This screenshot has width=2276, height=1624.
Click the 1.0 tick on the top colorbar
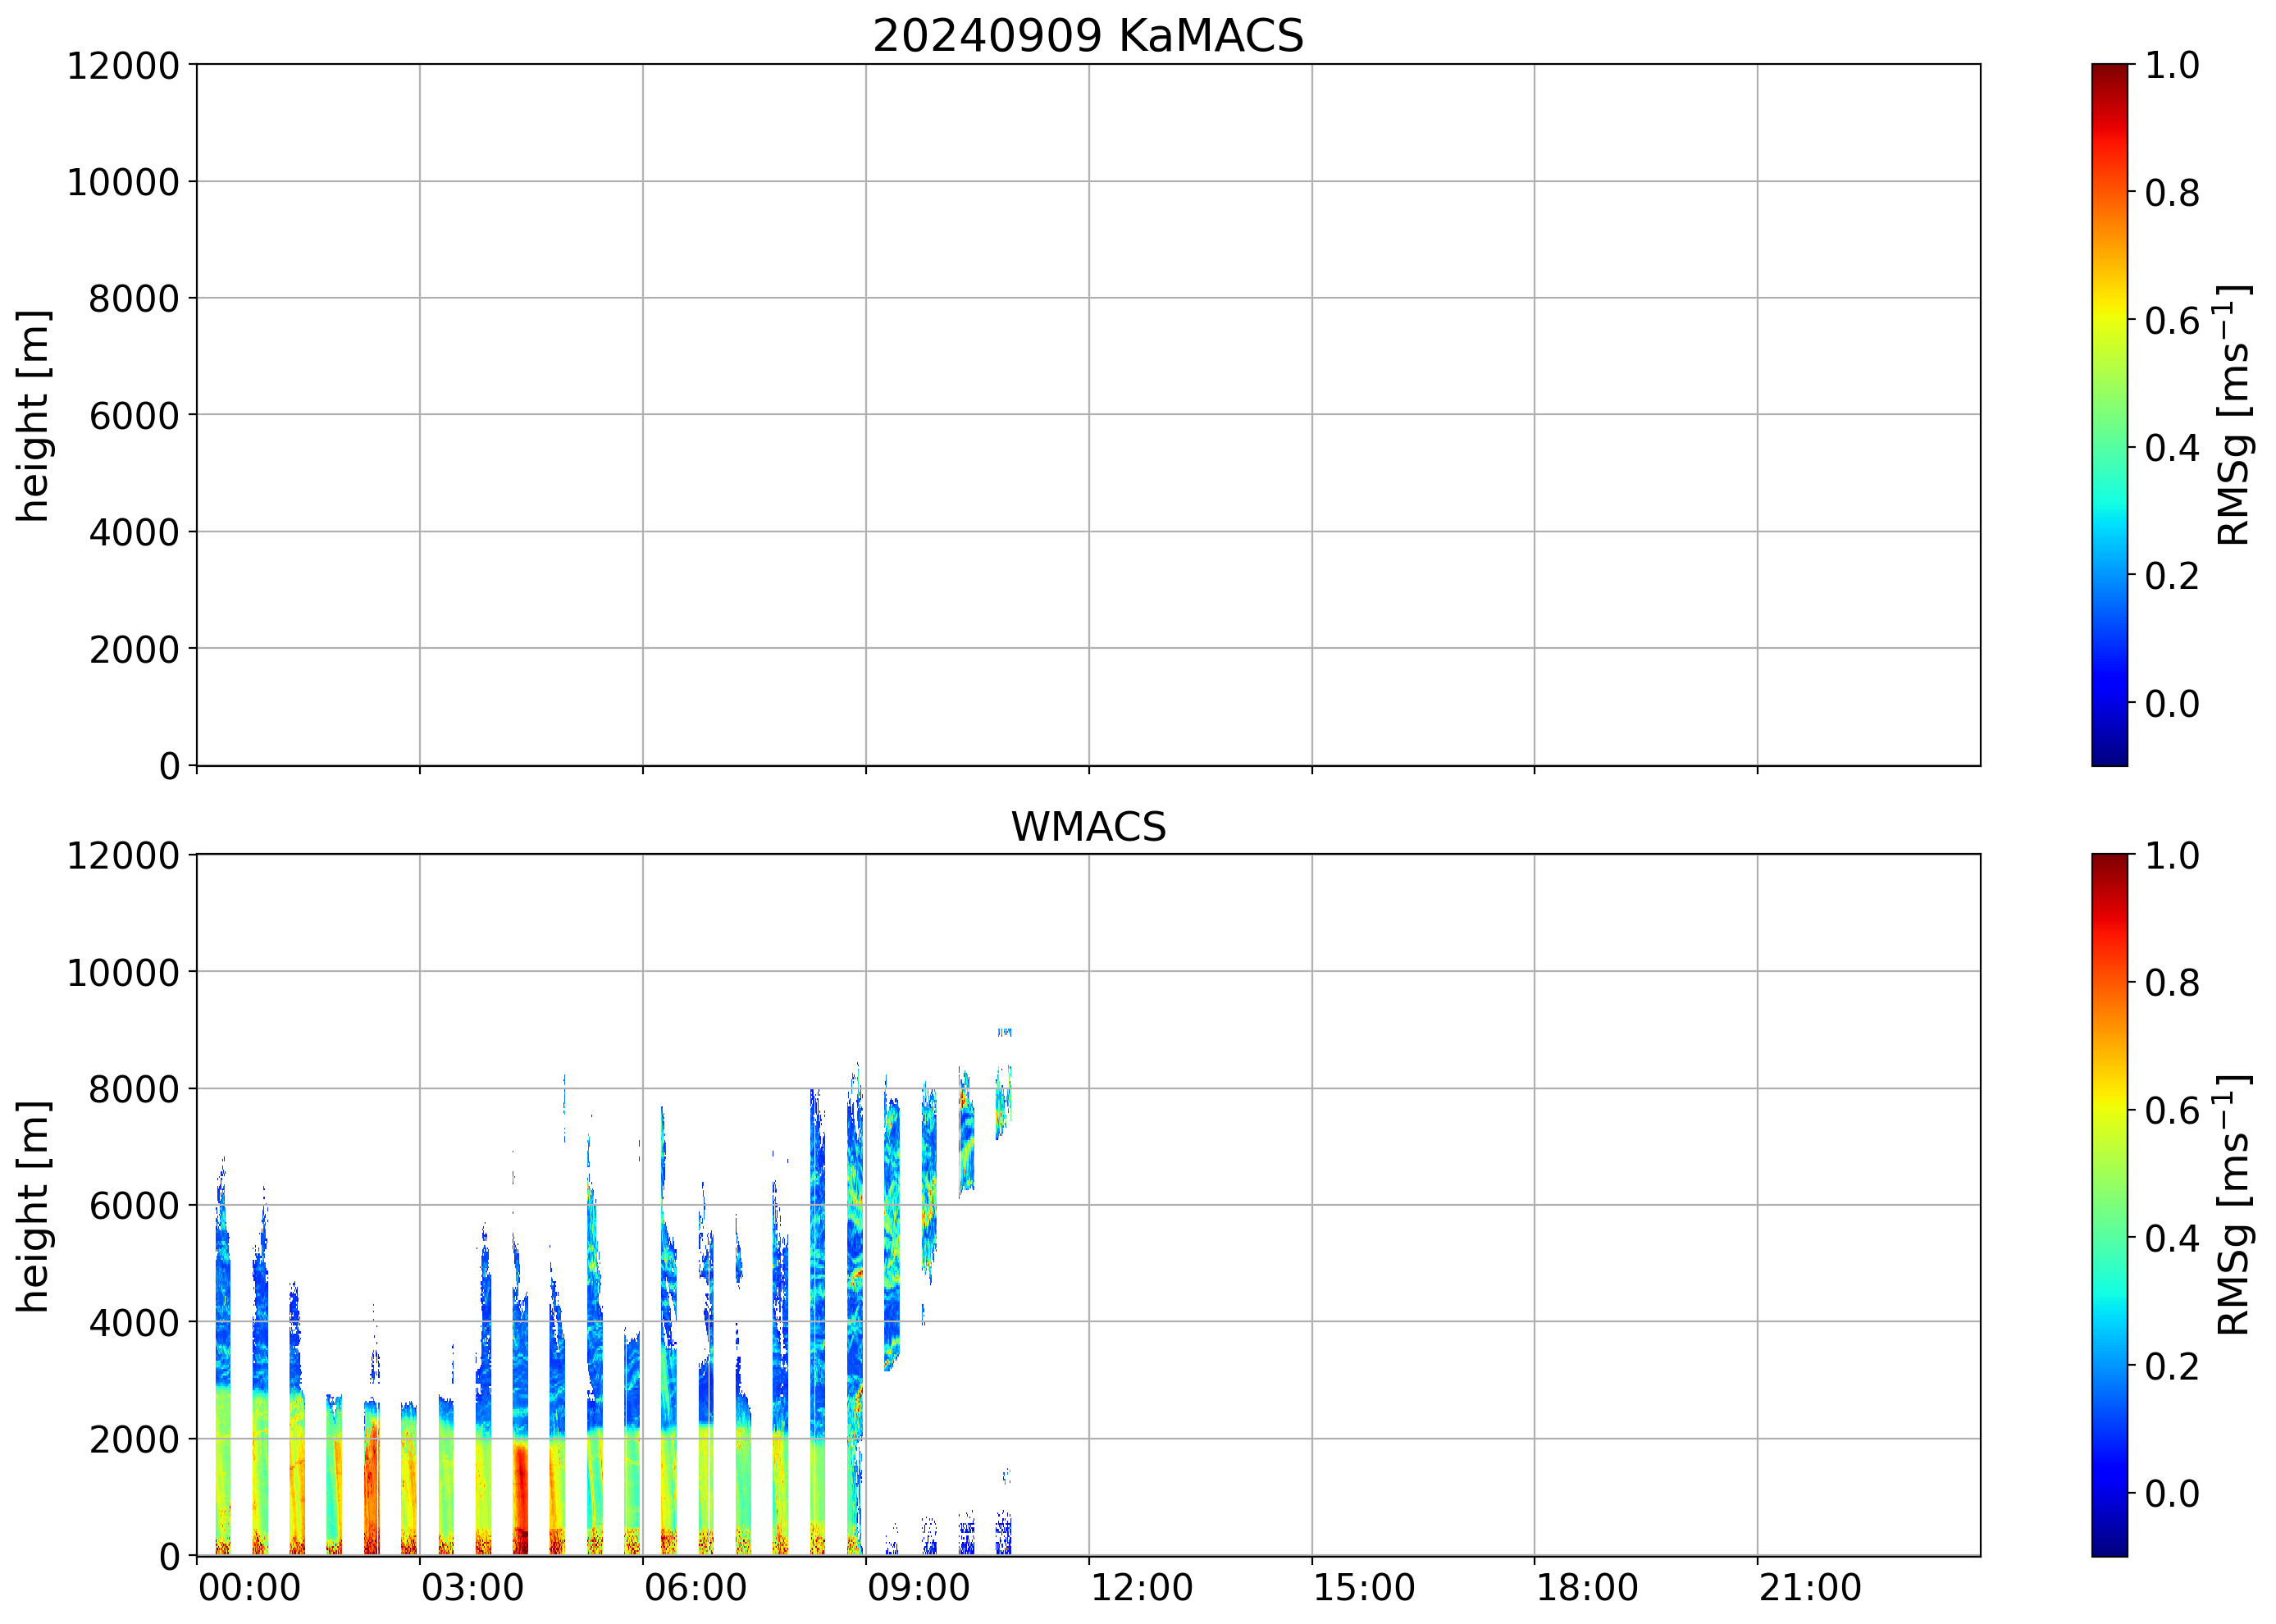point(2171,66)
